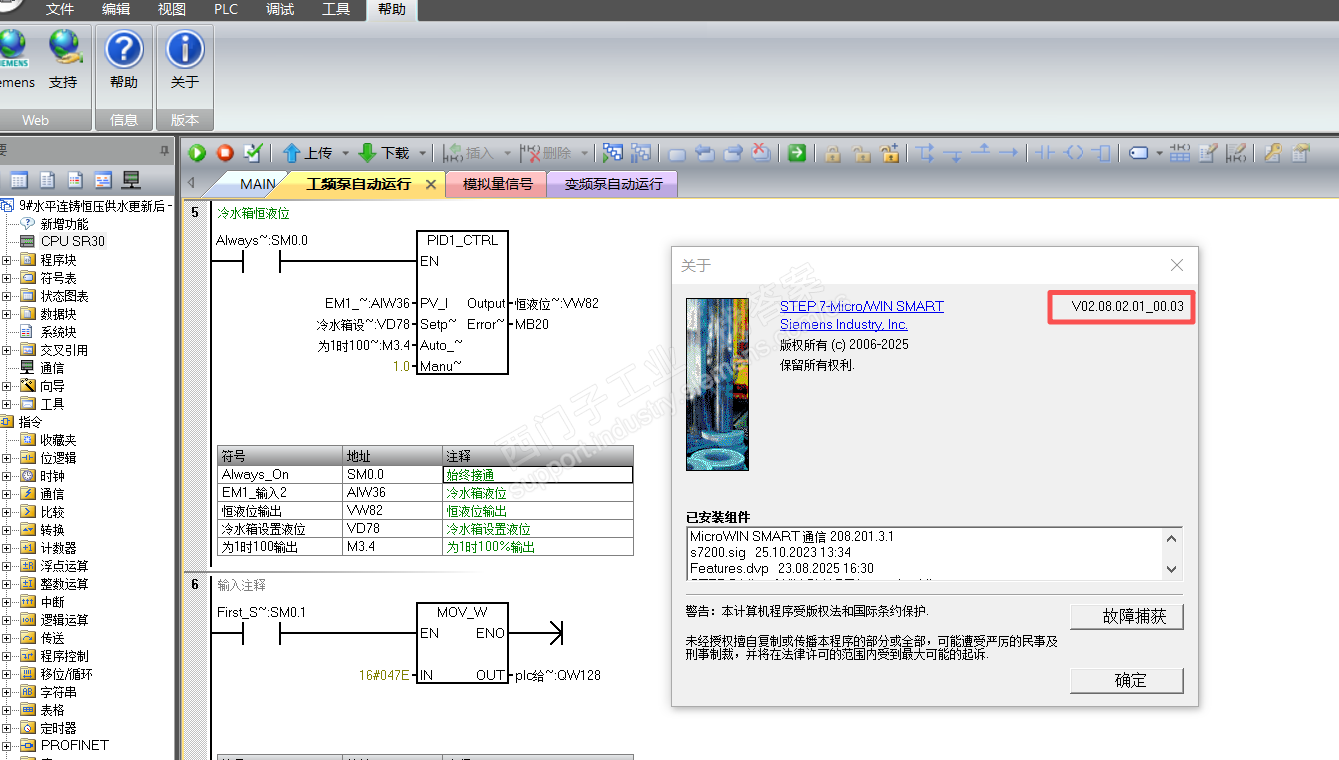Screen dimensions: 1339x760
Task: Click the 确定 button in About dialog
Action: click(1127, 680)
